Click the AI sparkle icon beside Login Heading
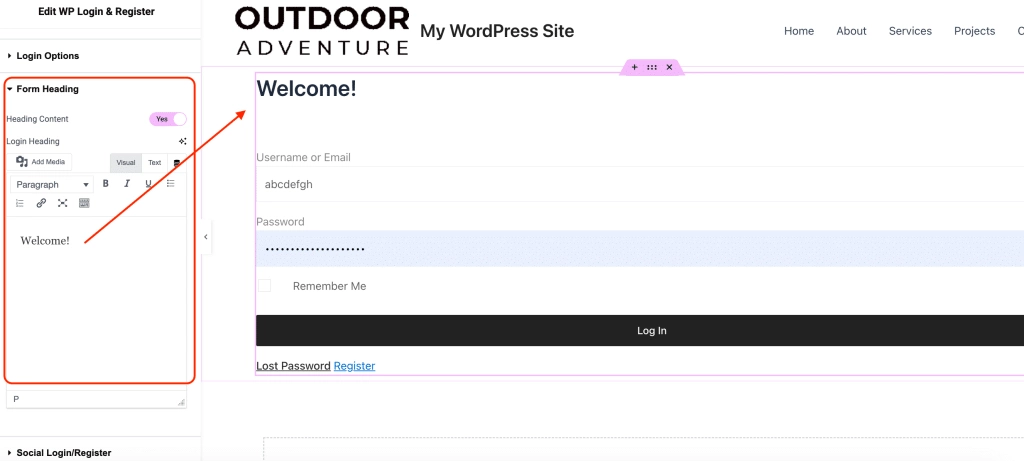The height and width of the screenshot is (461, 1024). [x=182, y=141]
